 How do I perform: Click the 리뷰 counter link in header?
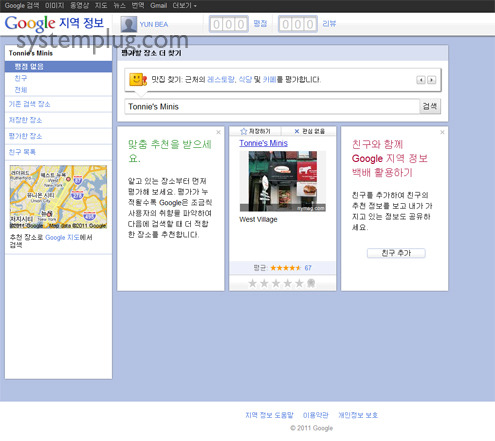coord(329,23)
